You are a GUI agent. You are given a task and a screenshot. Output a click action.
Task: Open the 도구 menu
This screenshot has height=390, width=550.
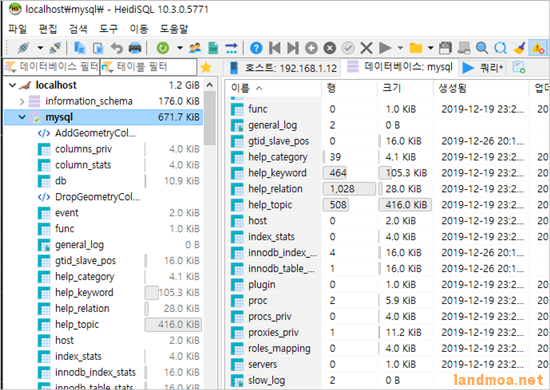pos(108,29)
